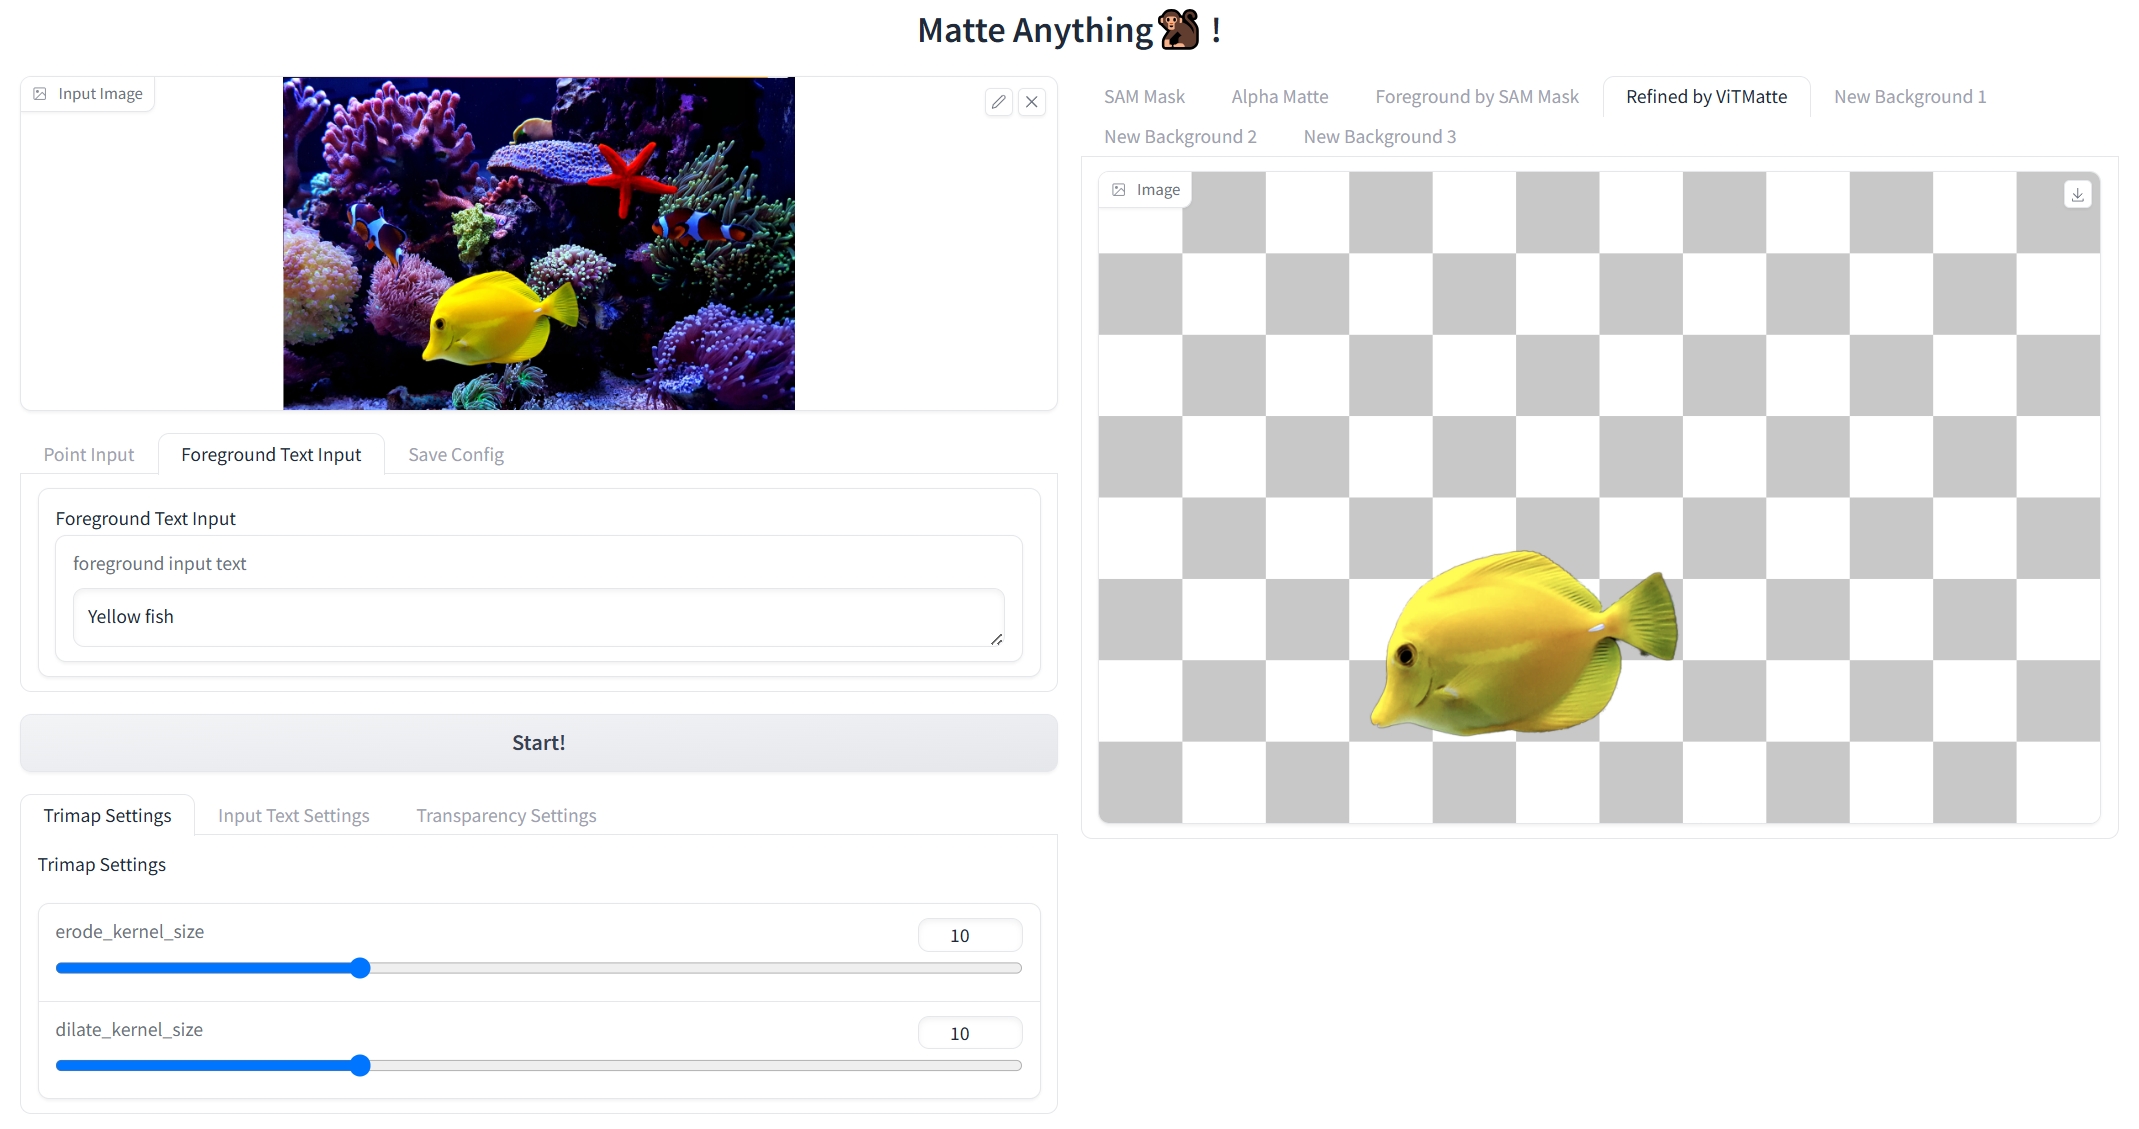Switch to the Point Input tab
This screenshot has width=2139, height=1129.
pos(88,455)
